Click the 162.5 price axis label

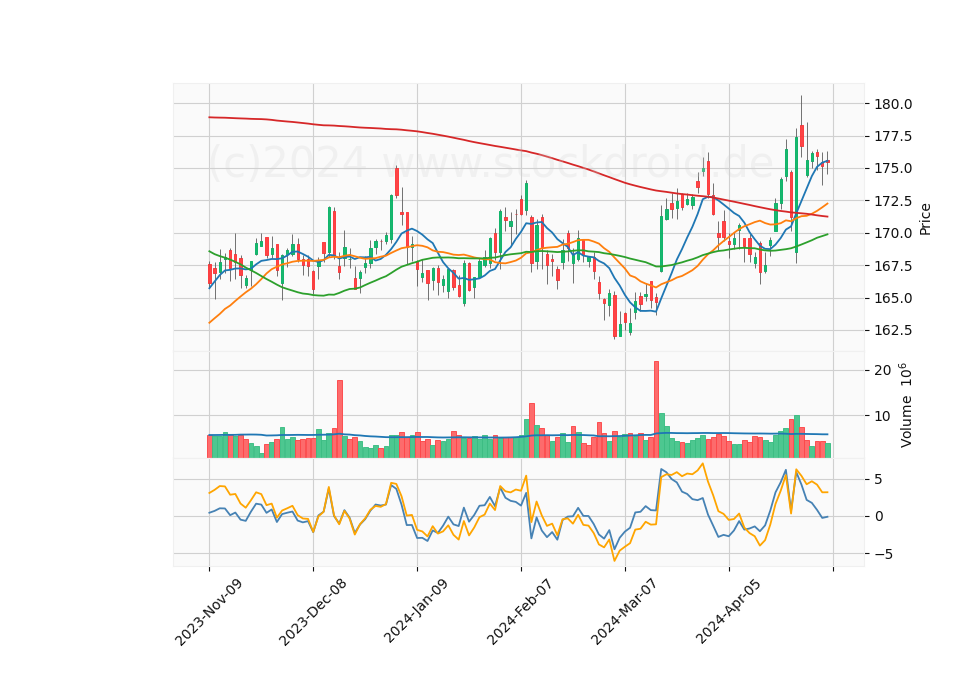891,331
